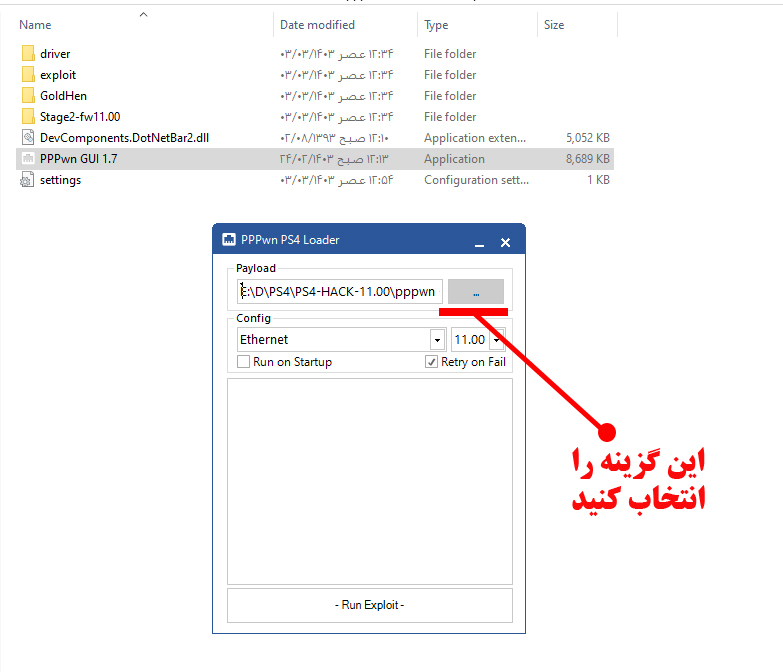
Task: Click the PPPwn PS4 Loader title bar icon
Action: click(228, 240)
